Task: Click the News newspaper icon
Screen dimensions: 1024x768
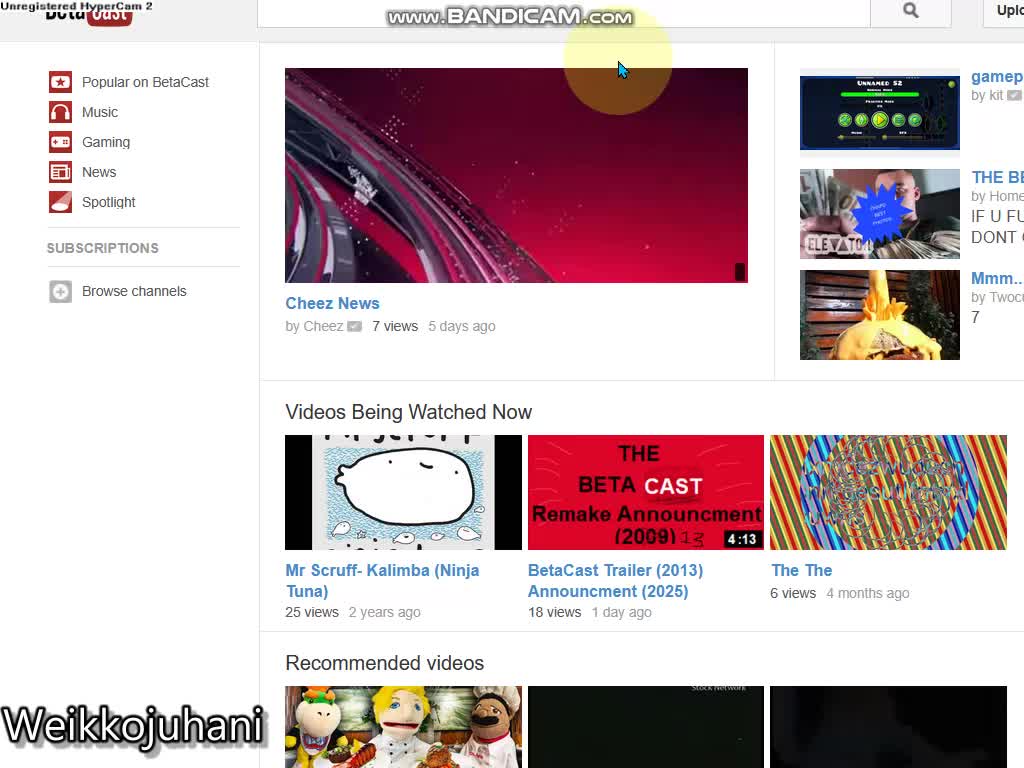Action: (x=60, y=172)
